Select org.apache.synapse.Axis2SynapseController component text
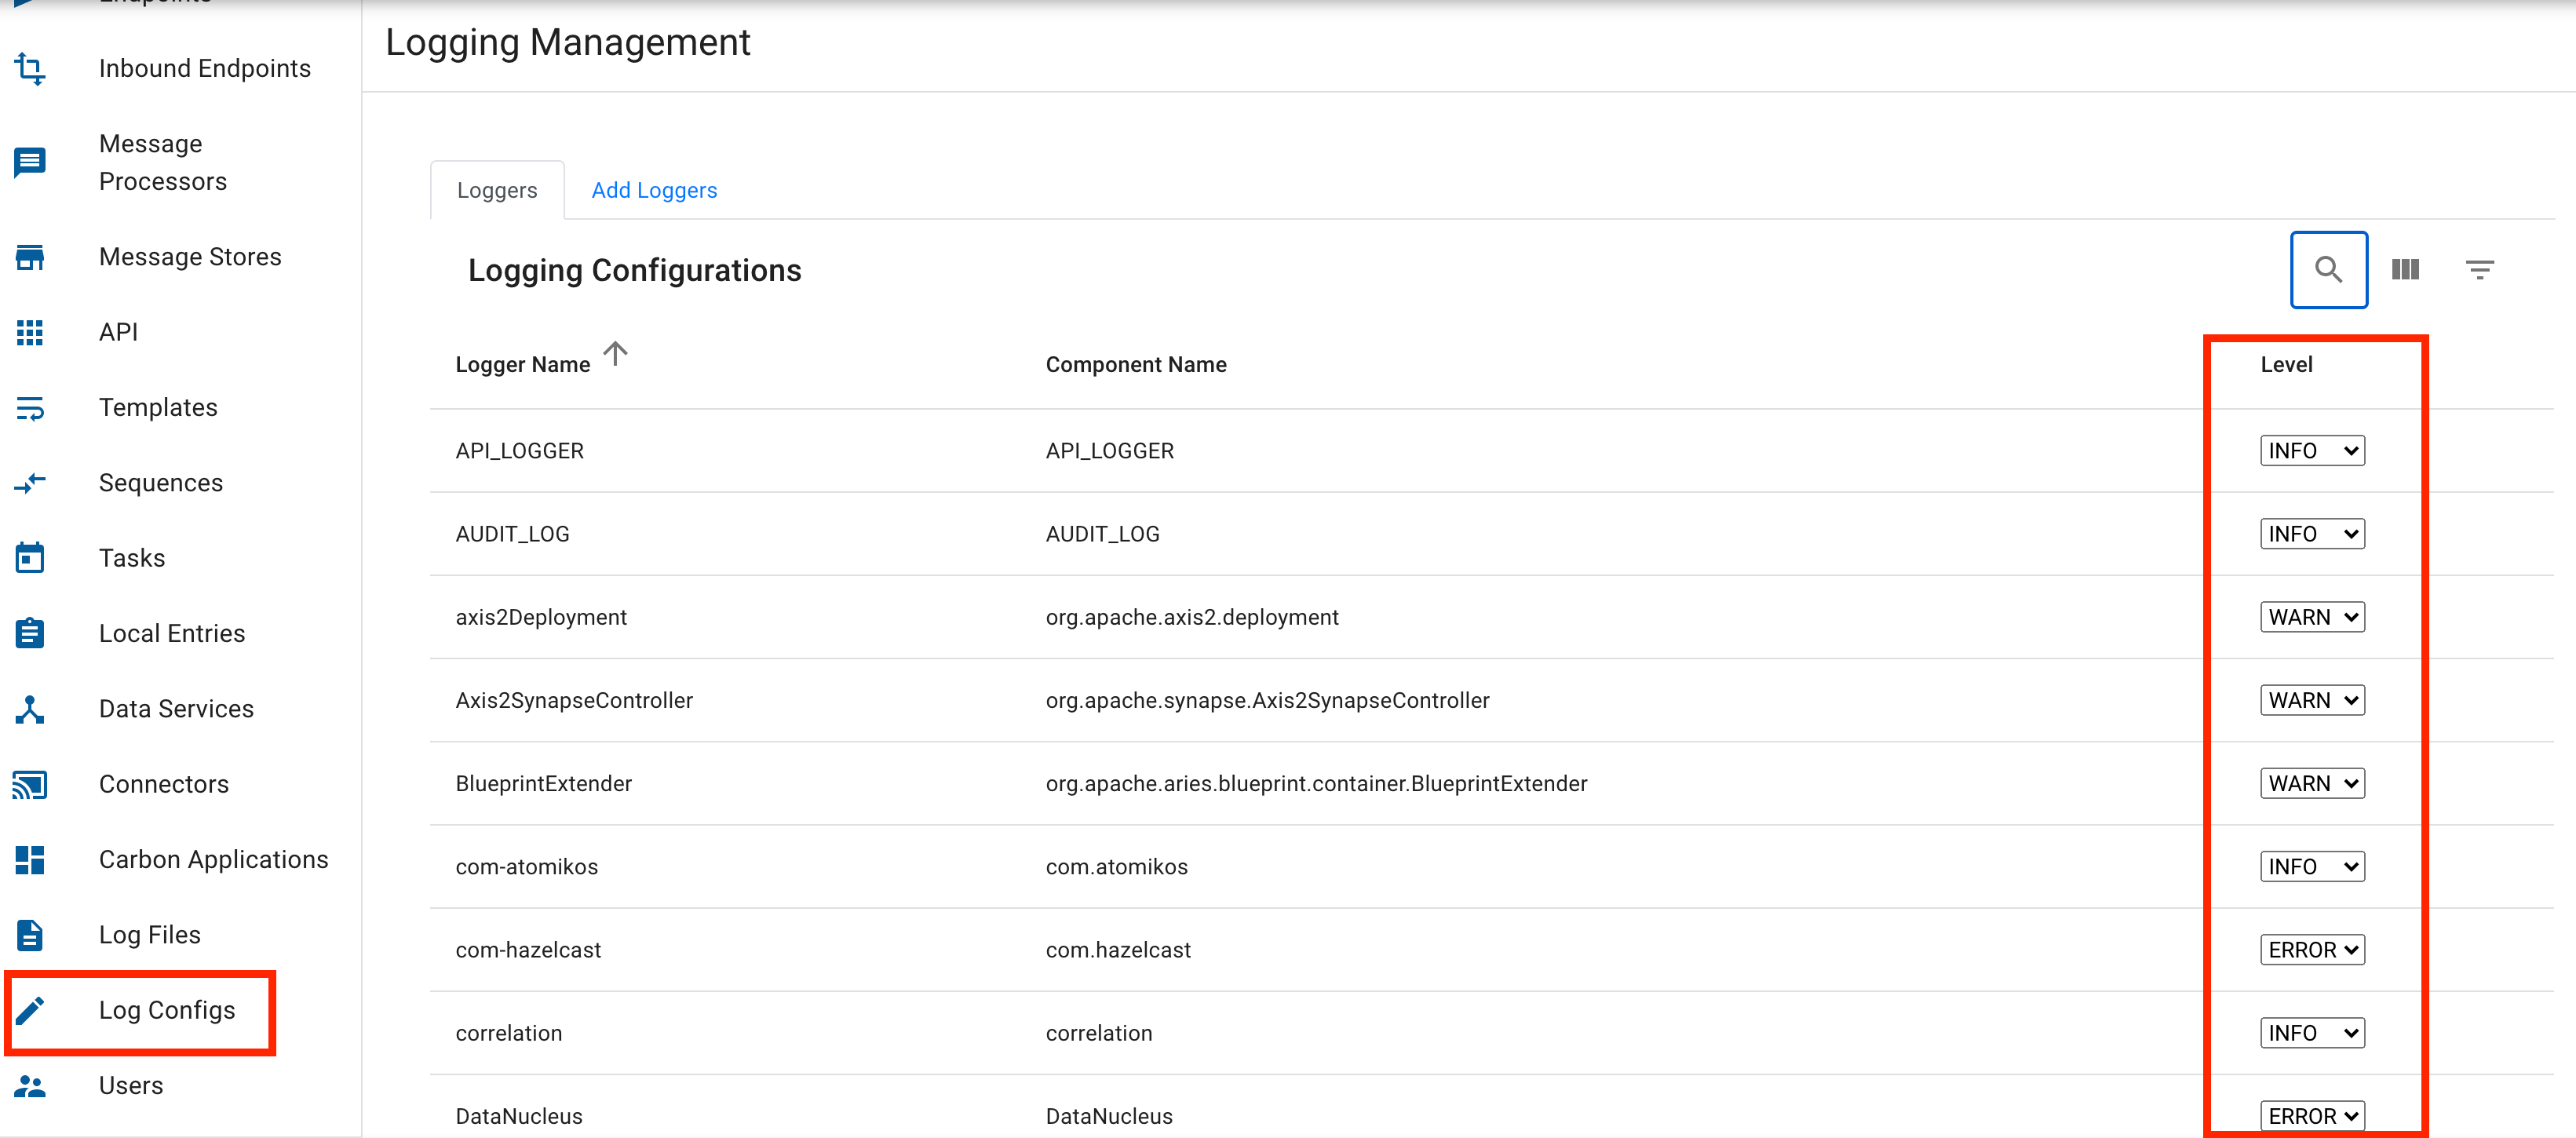Image resolution: width=2576 pixels, height=1138 pixels. [x=1267, y=700]
